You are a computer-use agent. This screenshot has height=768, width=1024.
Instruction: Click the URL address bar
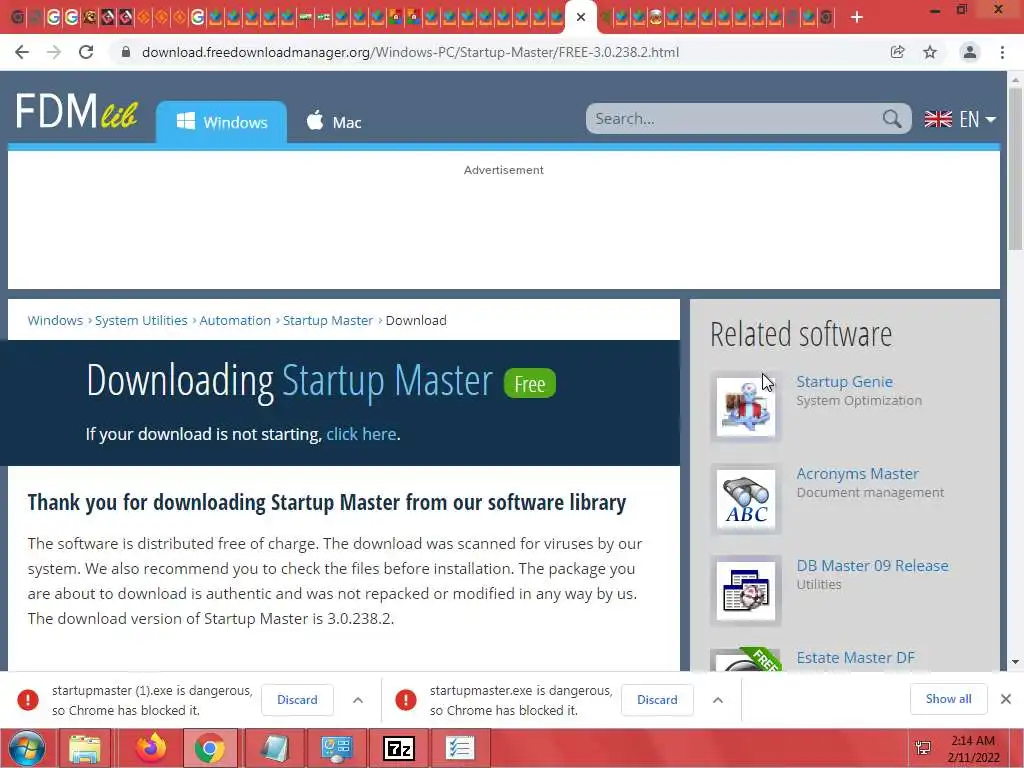(410, 52)
